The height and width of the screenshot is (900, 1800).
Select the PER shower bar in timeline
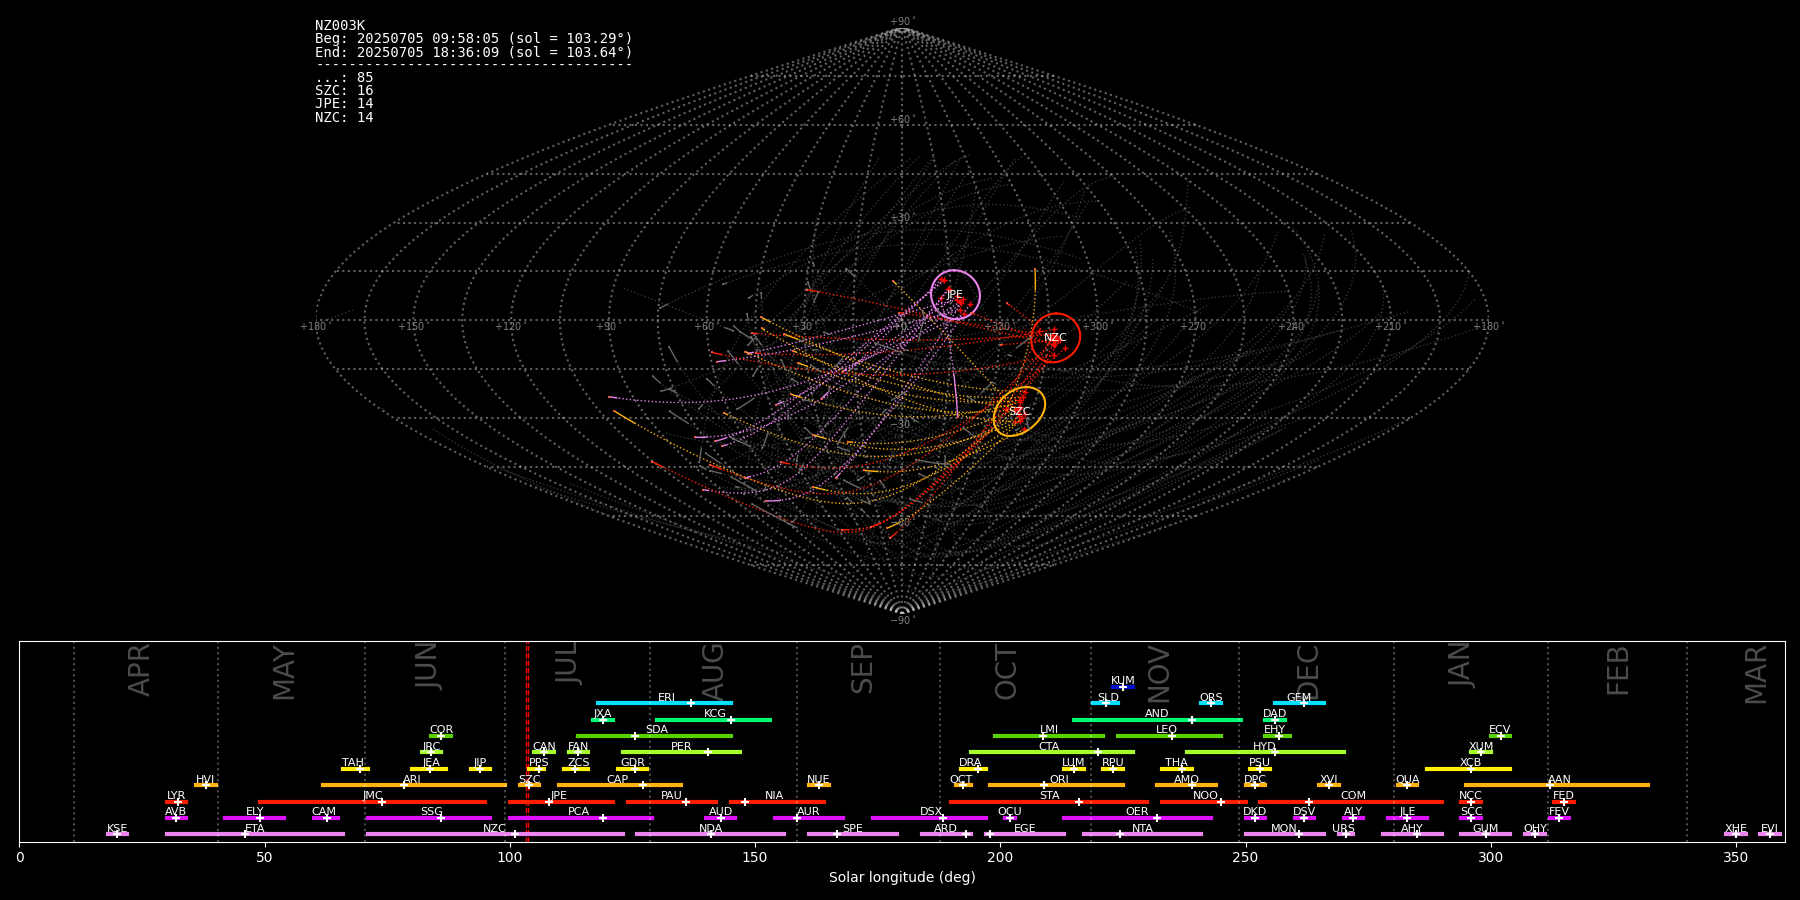681,752
